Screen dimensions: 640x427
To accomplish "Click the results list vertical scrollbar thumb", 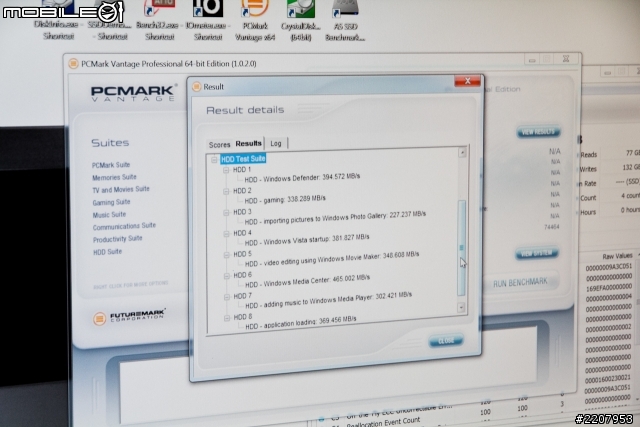I will (x=462, y=248).
